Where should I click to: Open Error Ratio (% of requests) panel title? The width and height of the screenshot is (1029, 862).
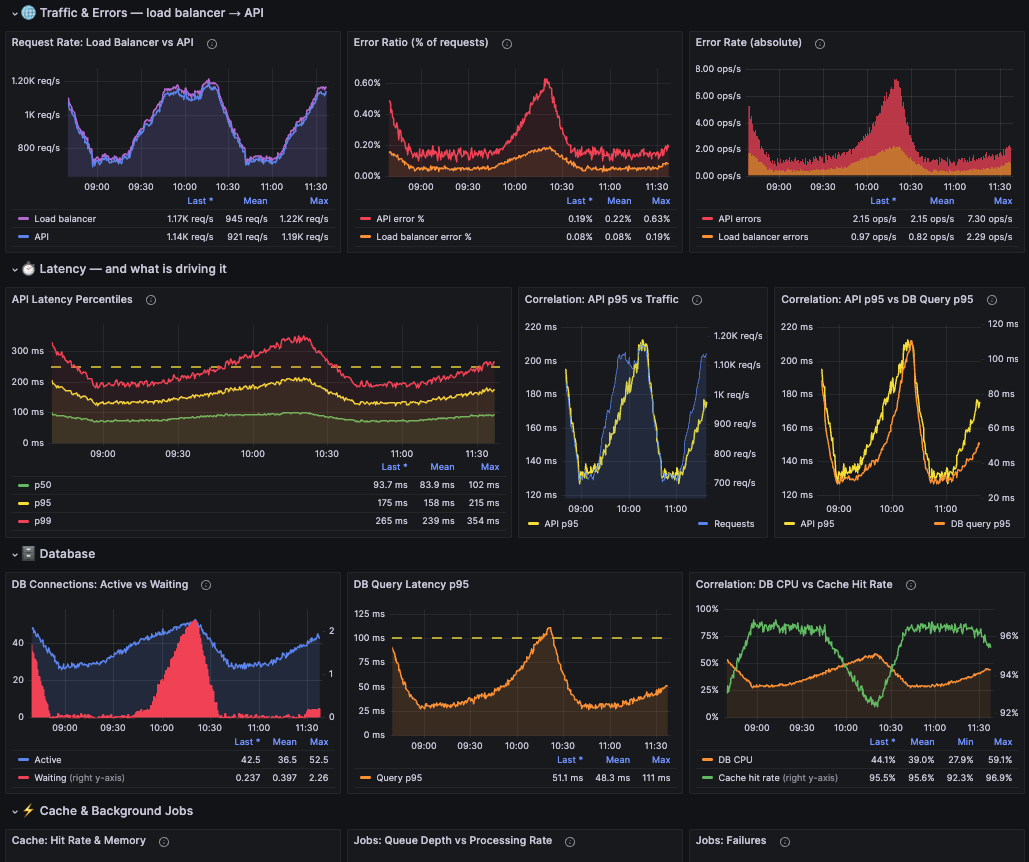(421, 43)
